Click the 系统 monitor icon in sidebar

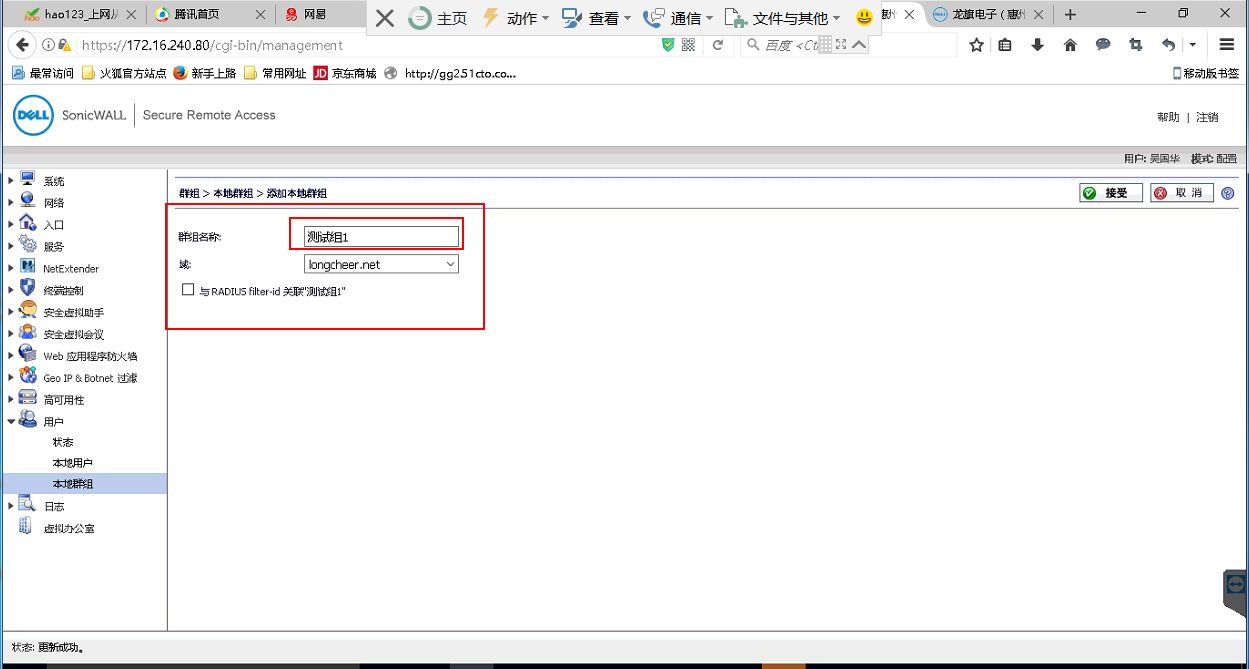[x=28, y=180]
